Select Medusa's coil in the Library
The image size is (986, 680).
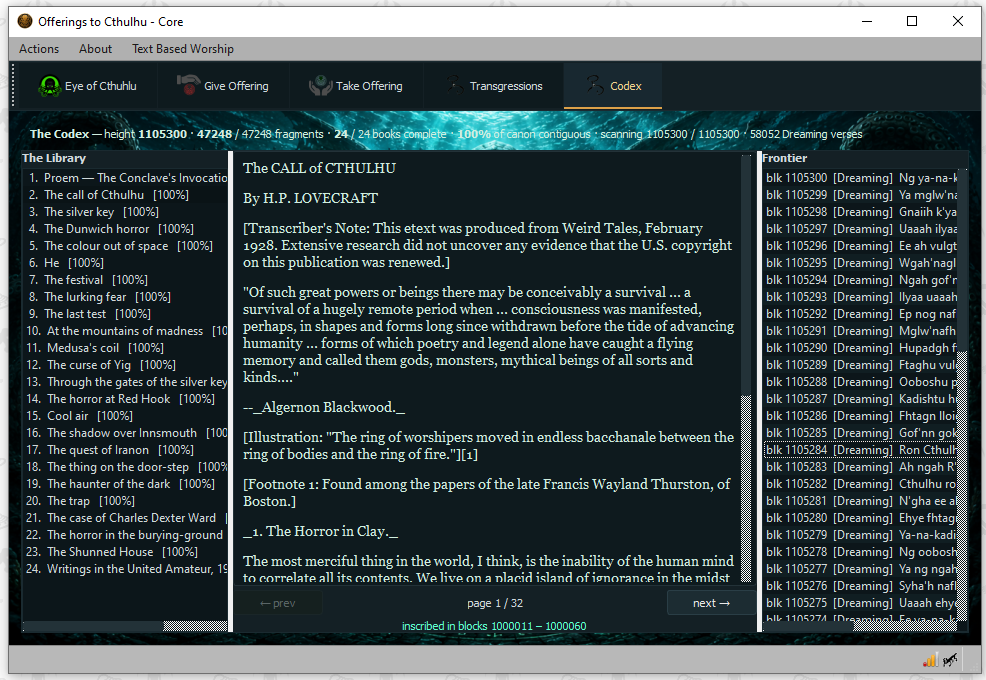[x=126, y=348]
